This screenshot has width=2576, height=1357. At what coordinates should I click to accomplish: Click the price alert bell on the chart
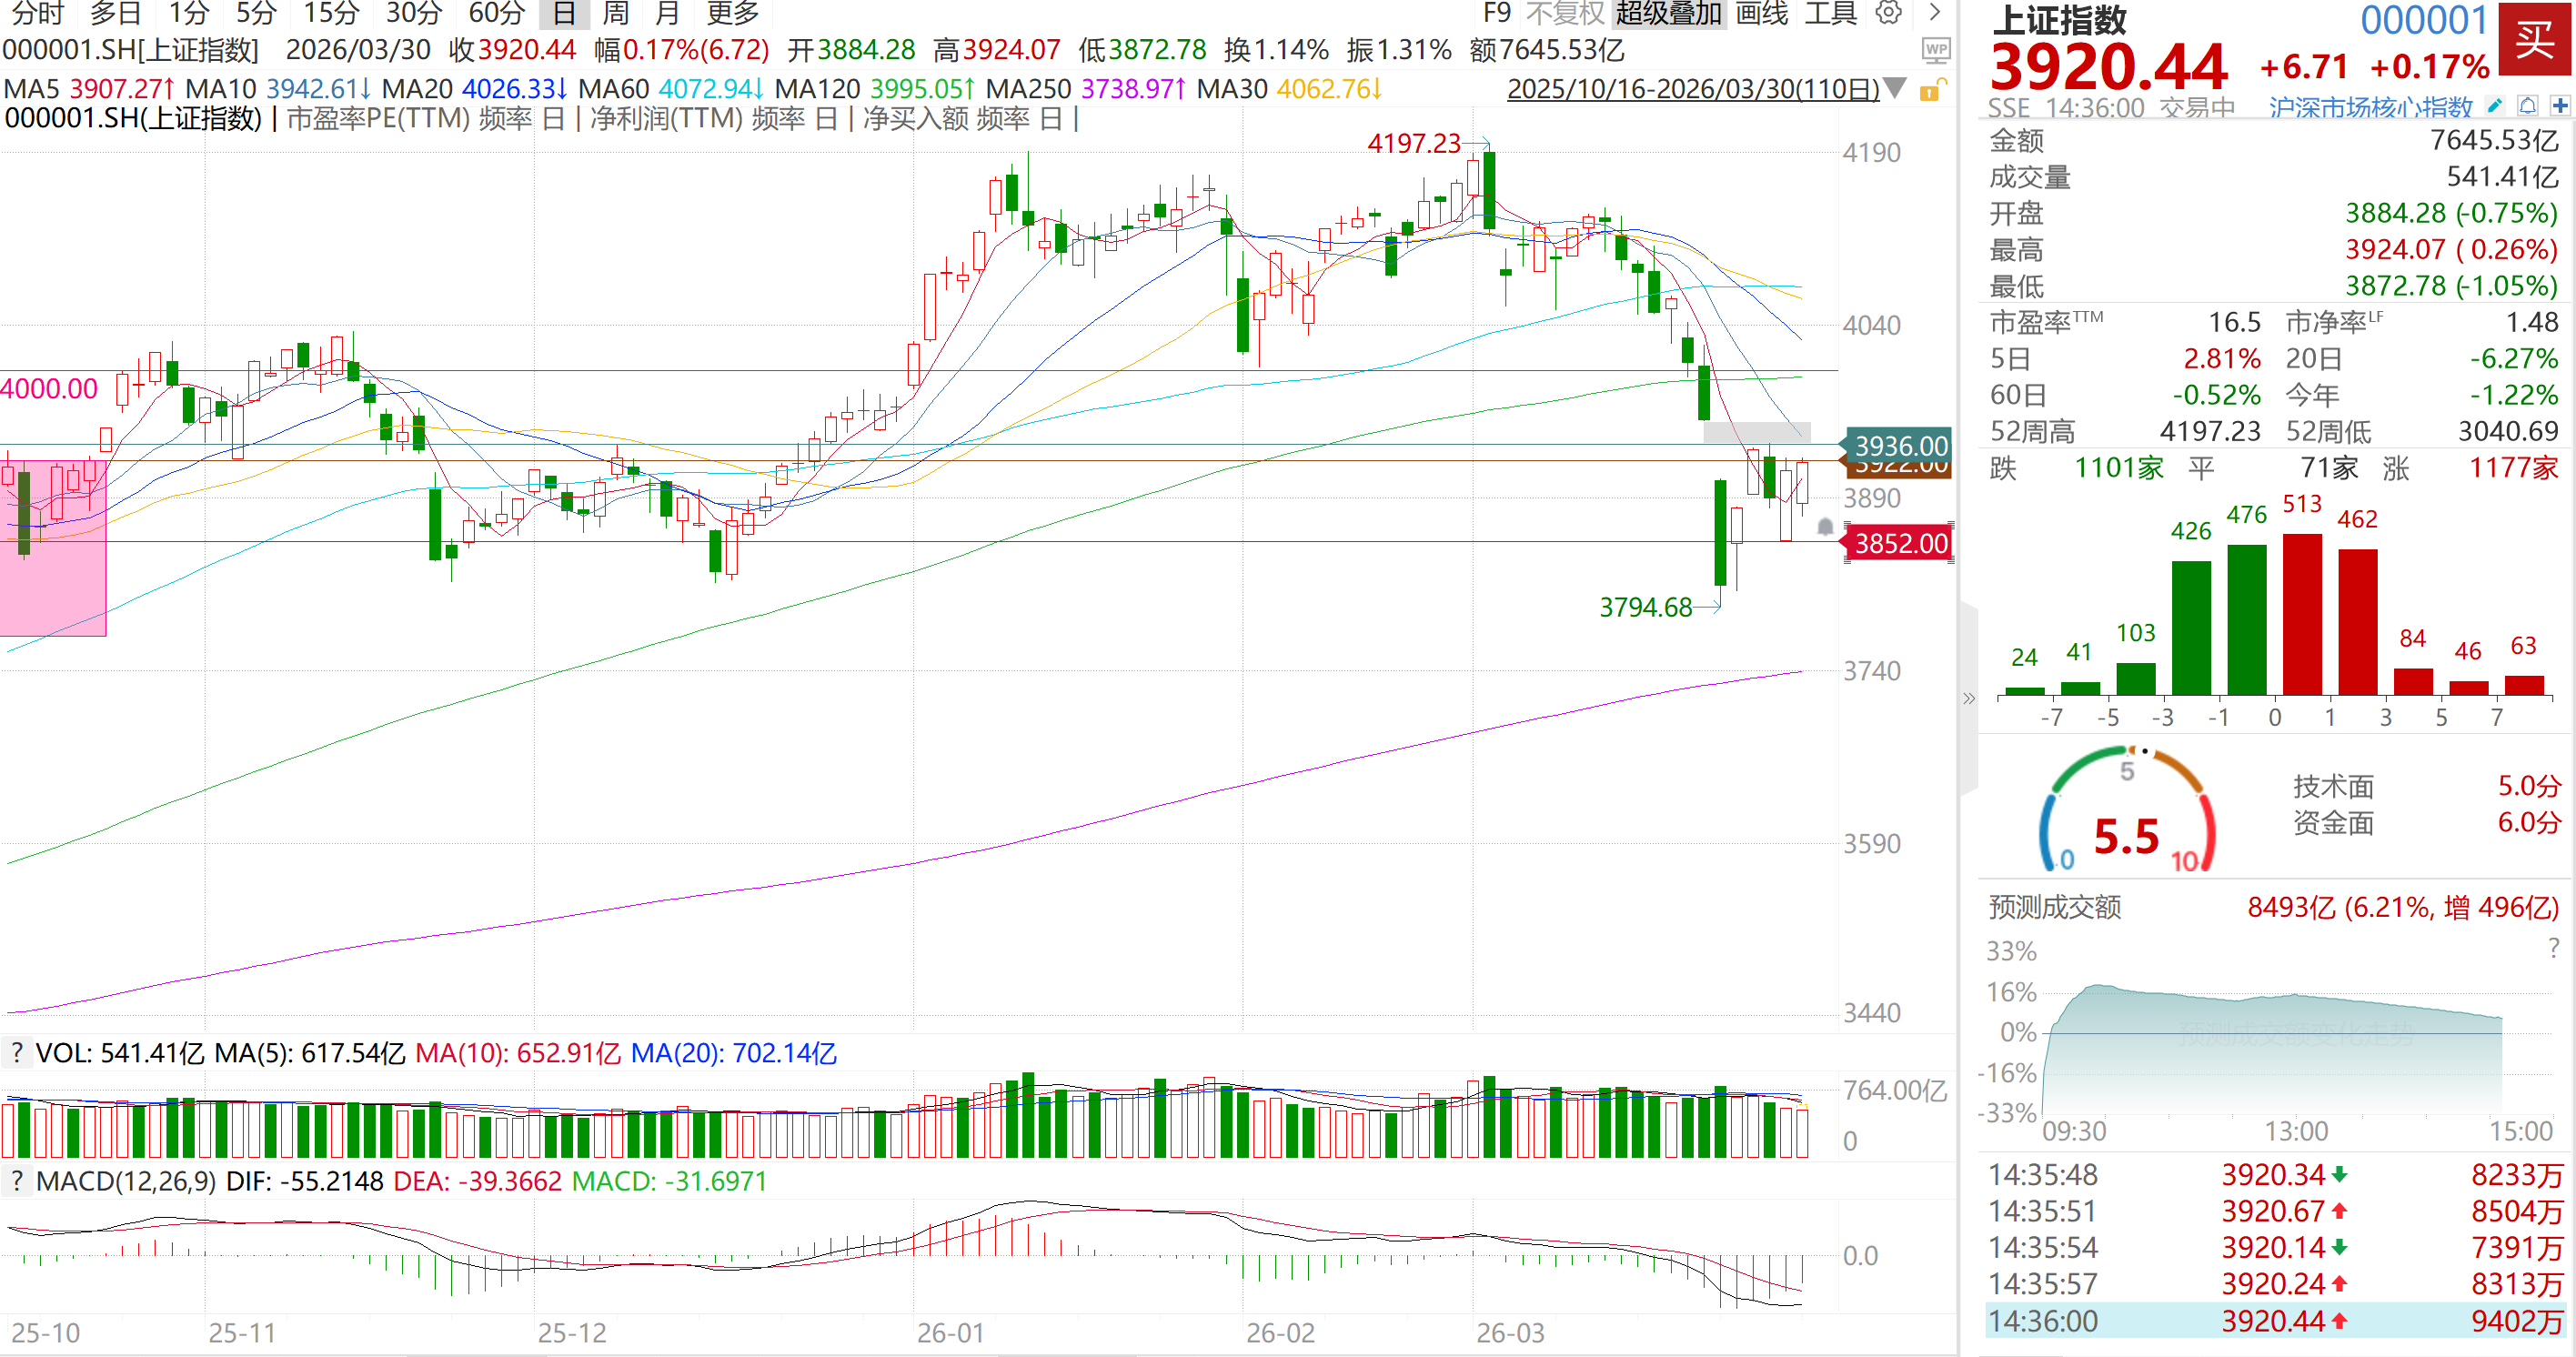click(x=1825, y=527)
